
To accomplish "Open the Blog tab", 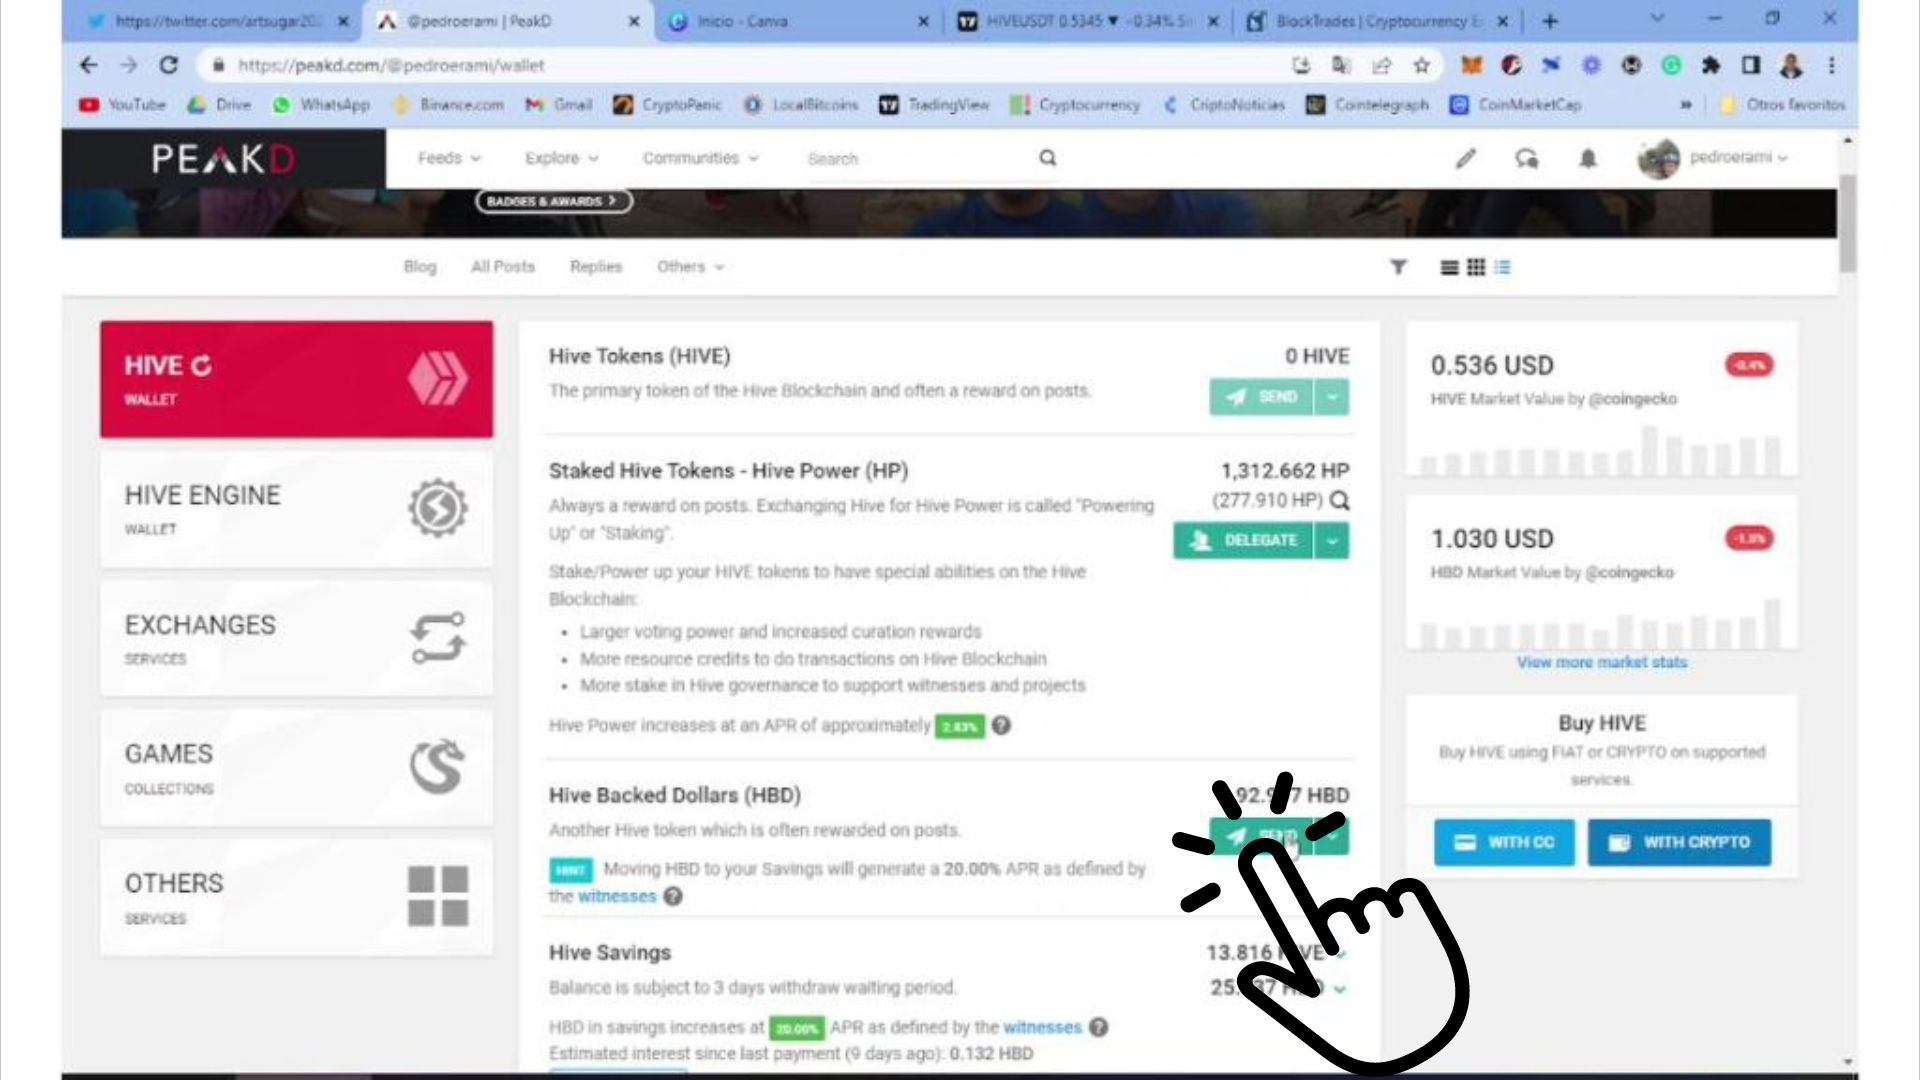I will pyautogui.click(x=420, y=267).
